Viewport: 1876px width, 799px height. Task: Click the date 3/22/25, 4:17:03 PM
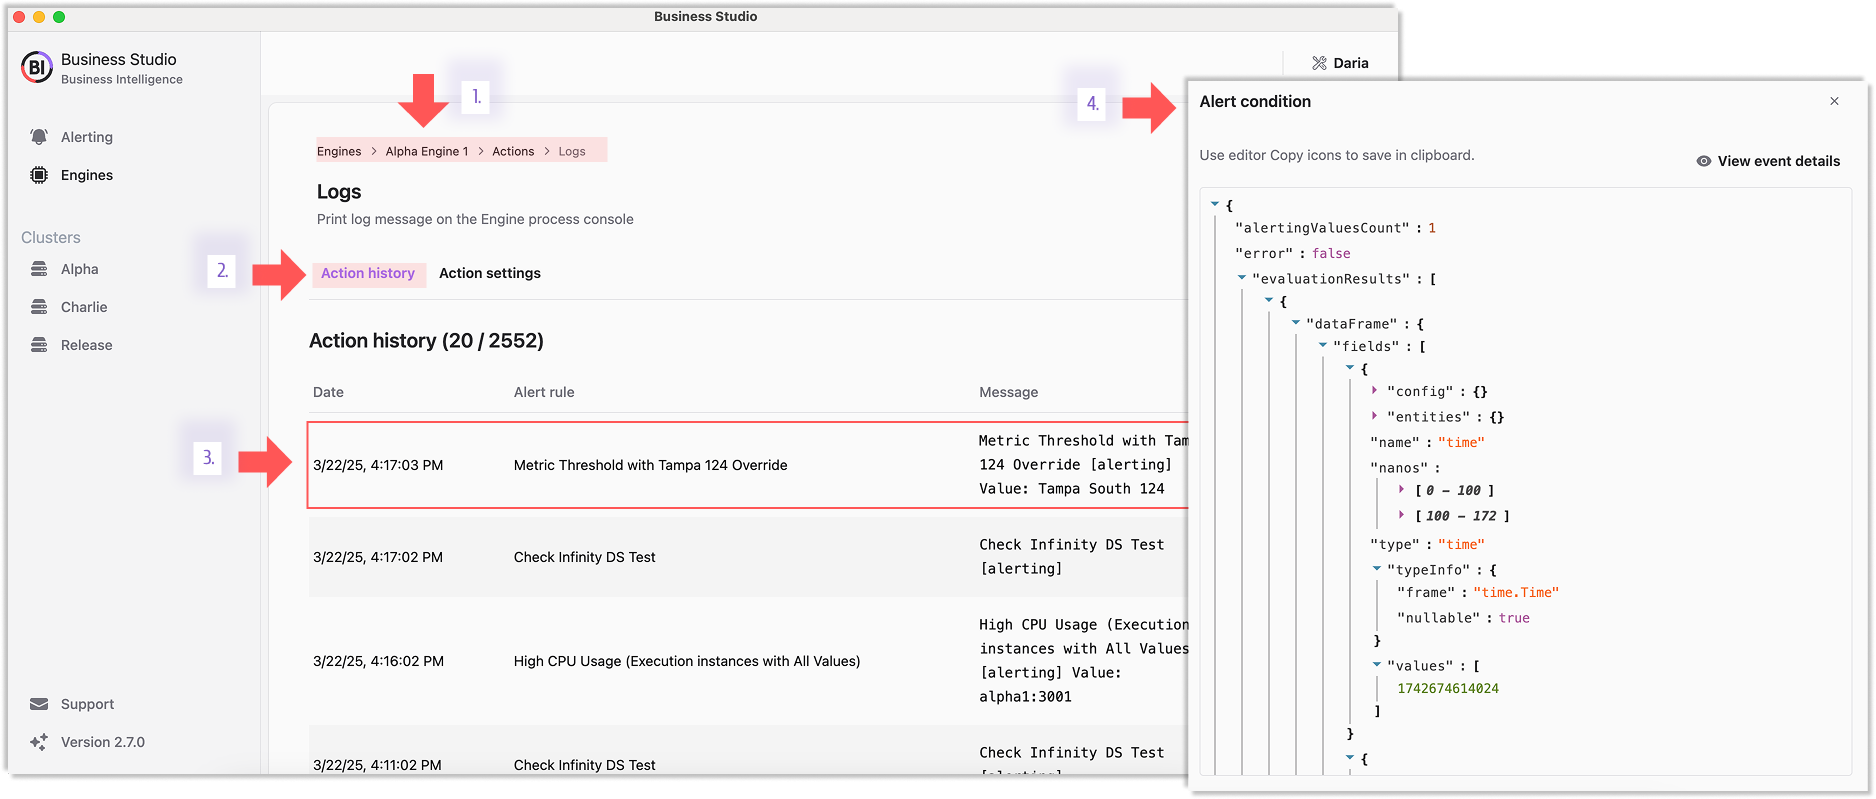coord(378,465)
